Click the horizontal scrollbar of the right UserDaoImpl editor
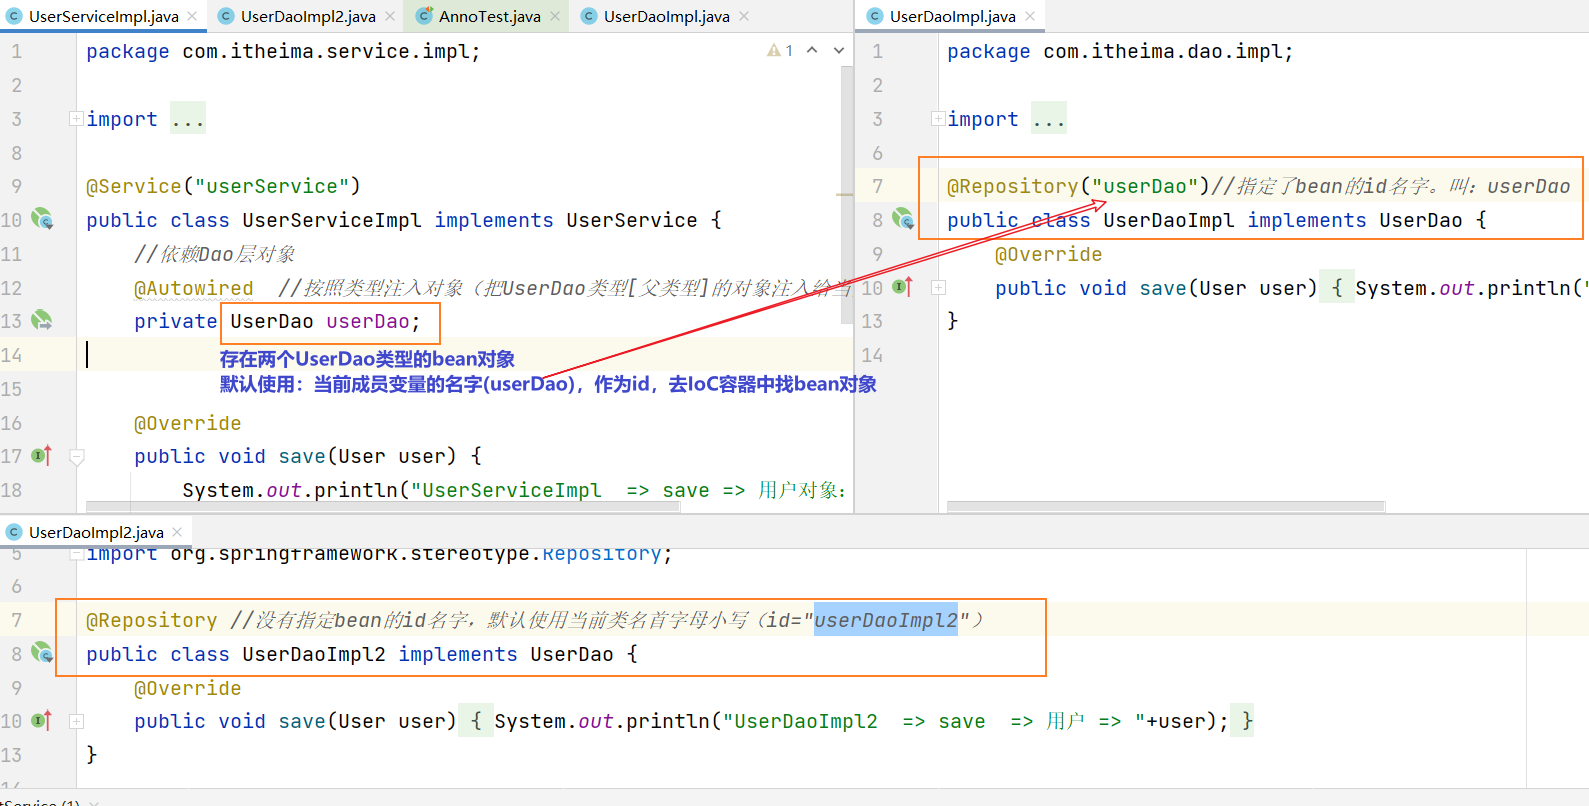Viewport: 1589px width, 806px height. [x=1166, y=506]
